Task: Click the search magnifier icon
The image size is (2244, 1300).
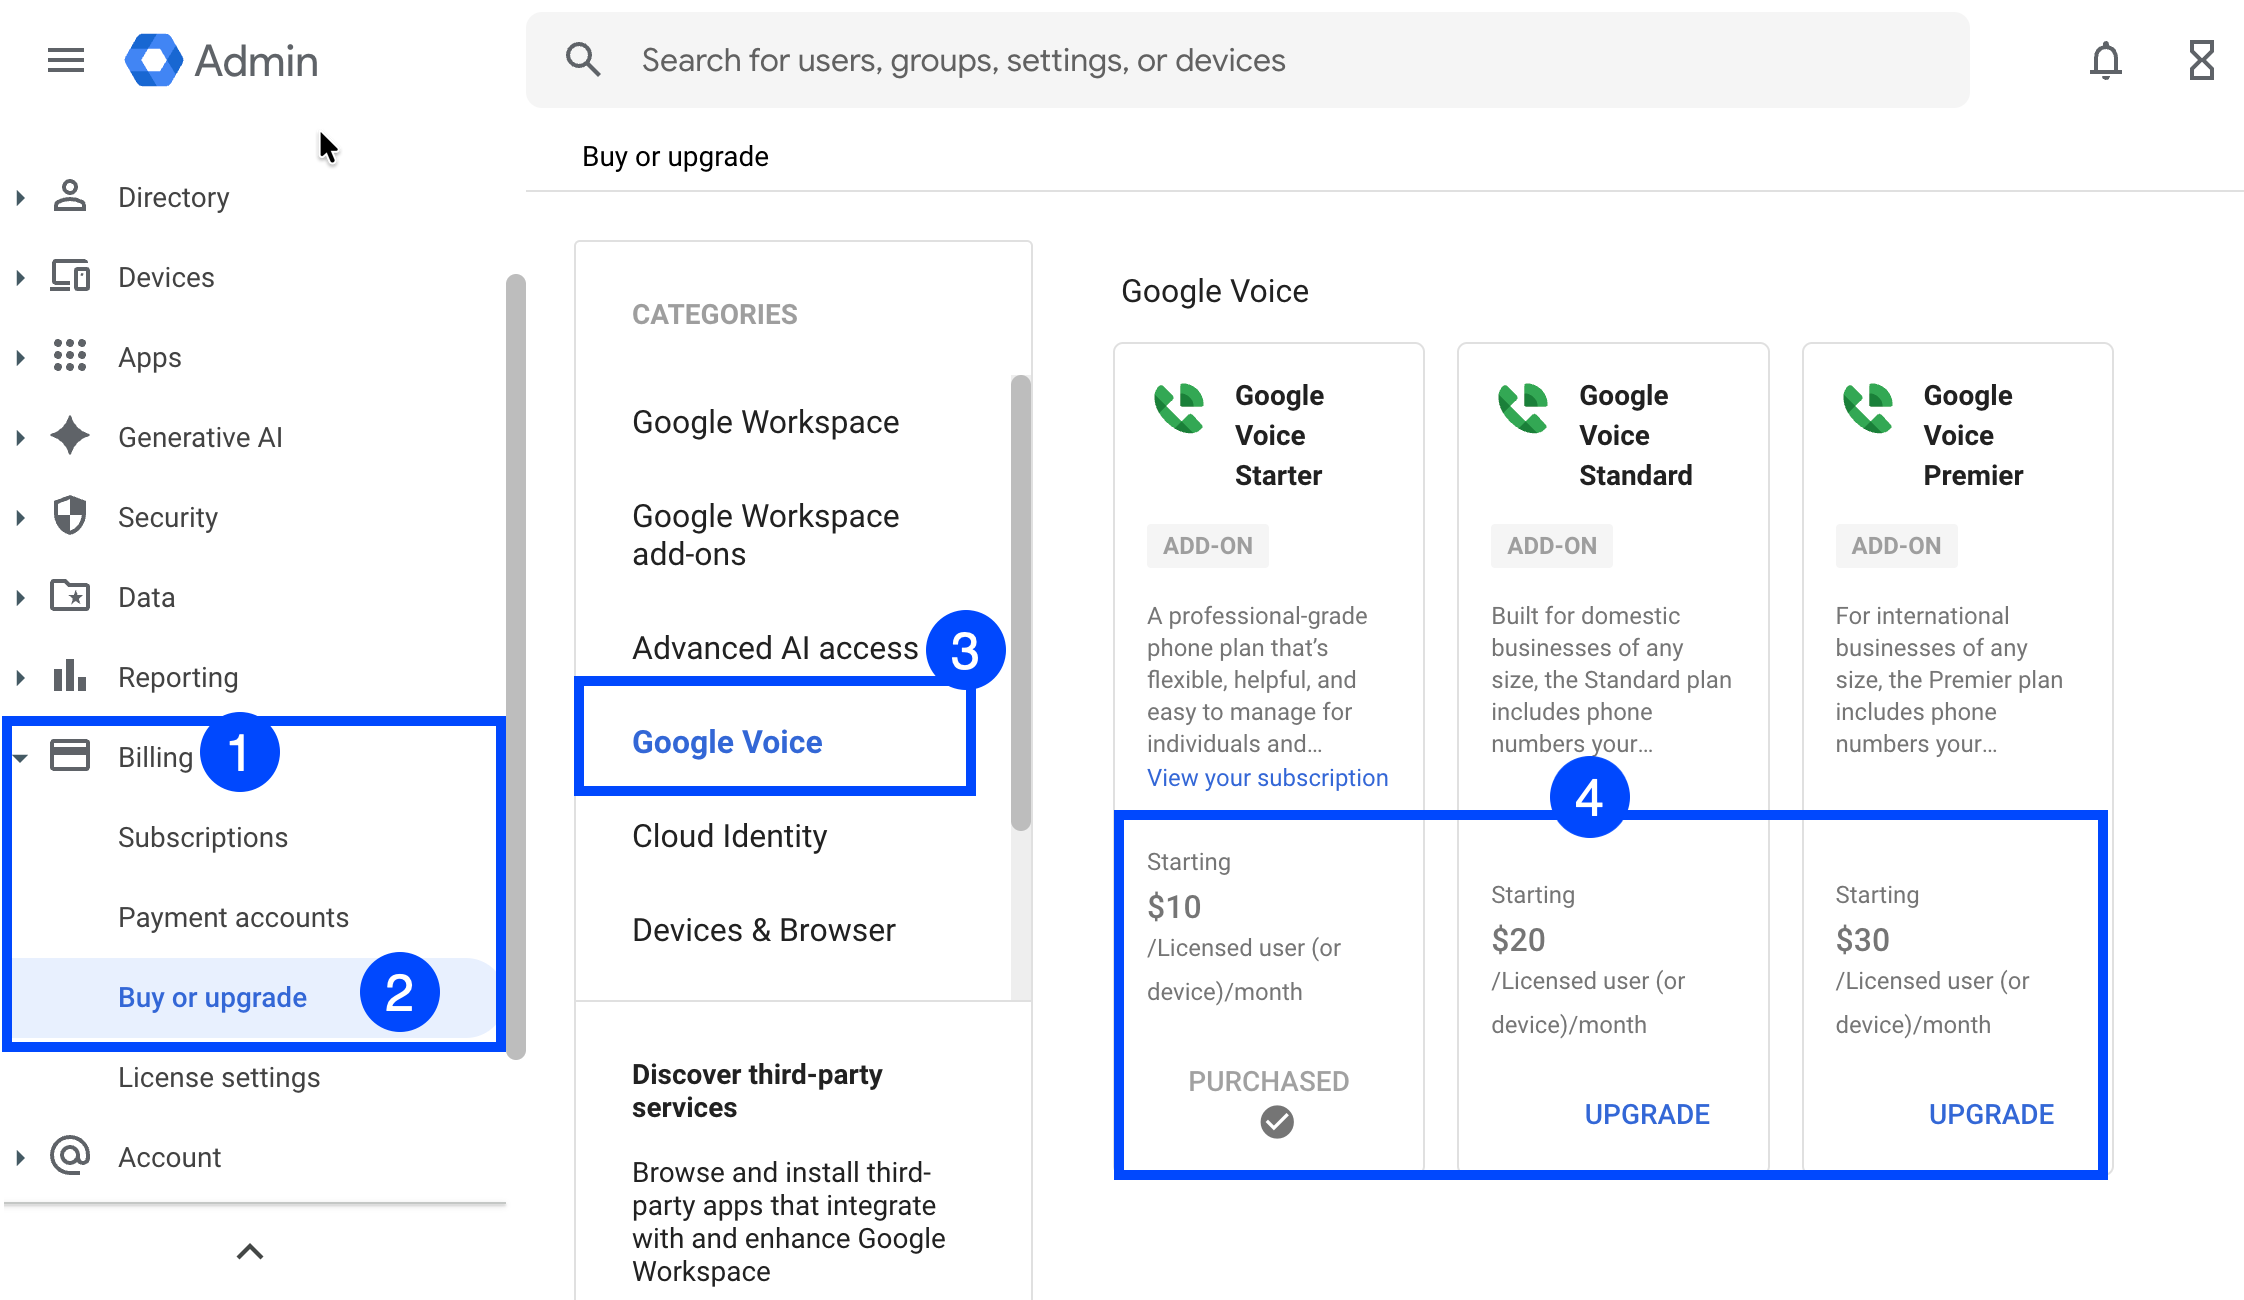Action: tap(583, 60)
